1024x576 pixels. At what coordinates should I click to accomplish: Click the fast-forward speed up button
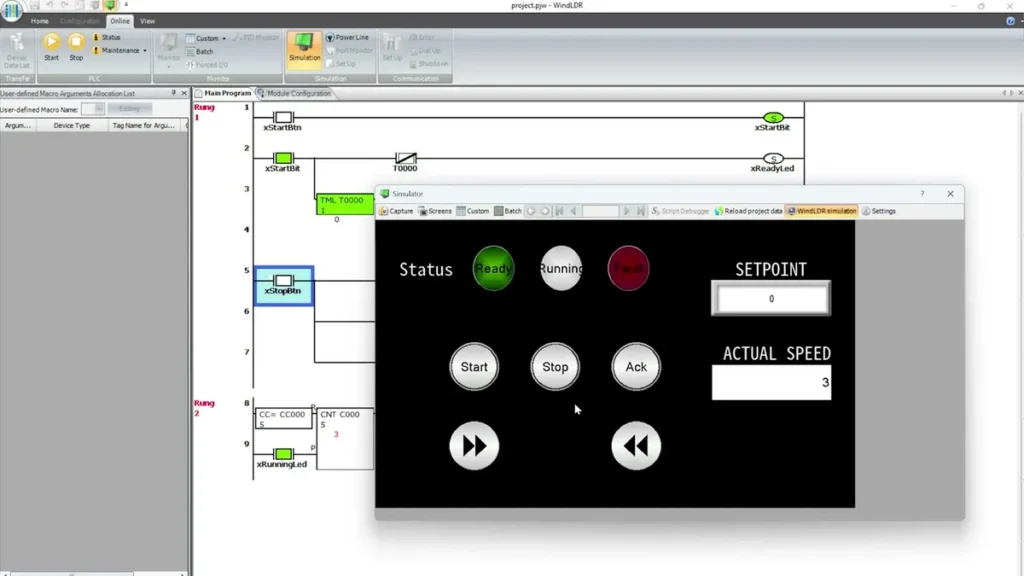[x=474, y=446]
